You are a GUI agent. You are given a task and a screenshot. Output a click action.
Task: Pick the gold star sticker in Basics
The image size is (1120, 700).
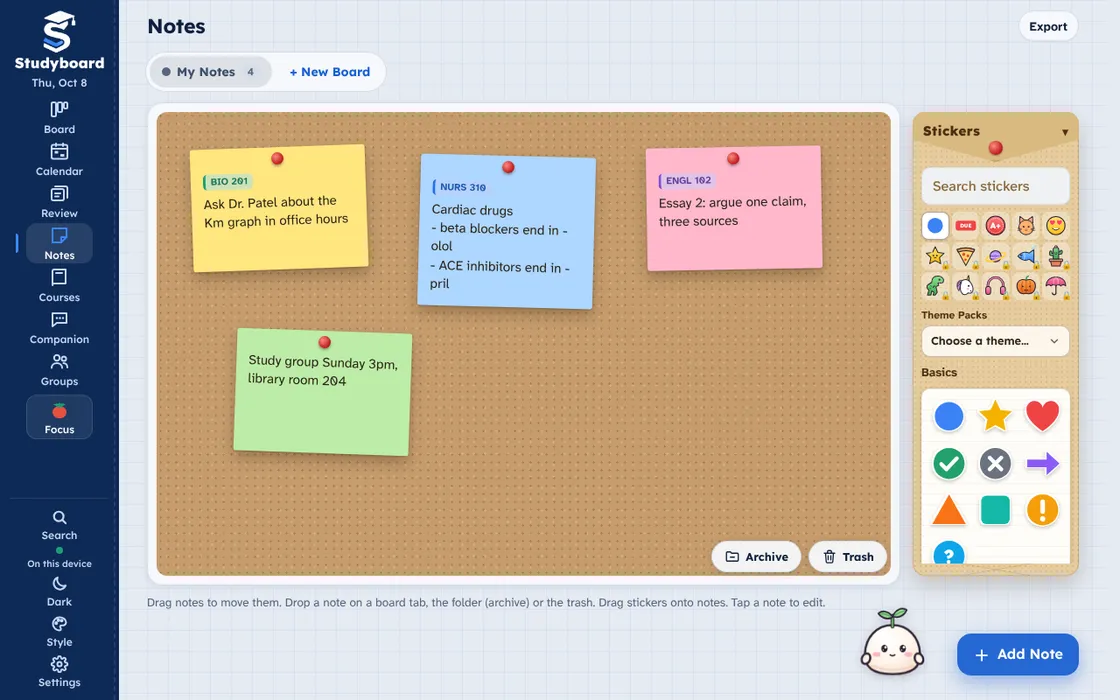tap(995, 416)
